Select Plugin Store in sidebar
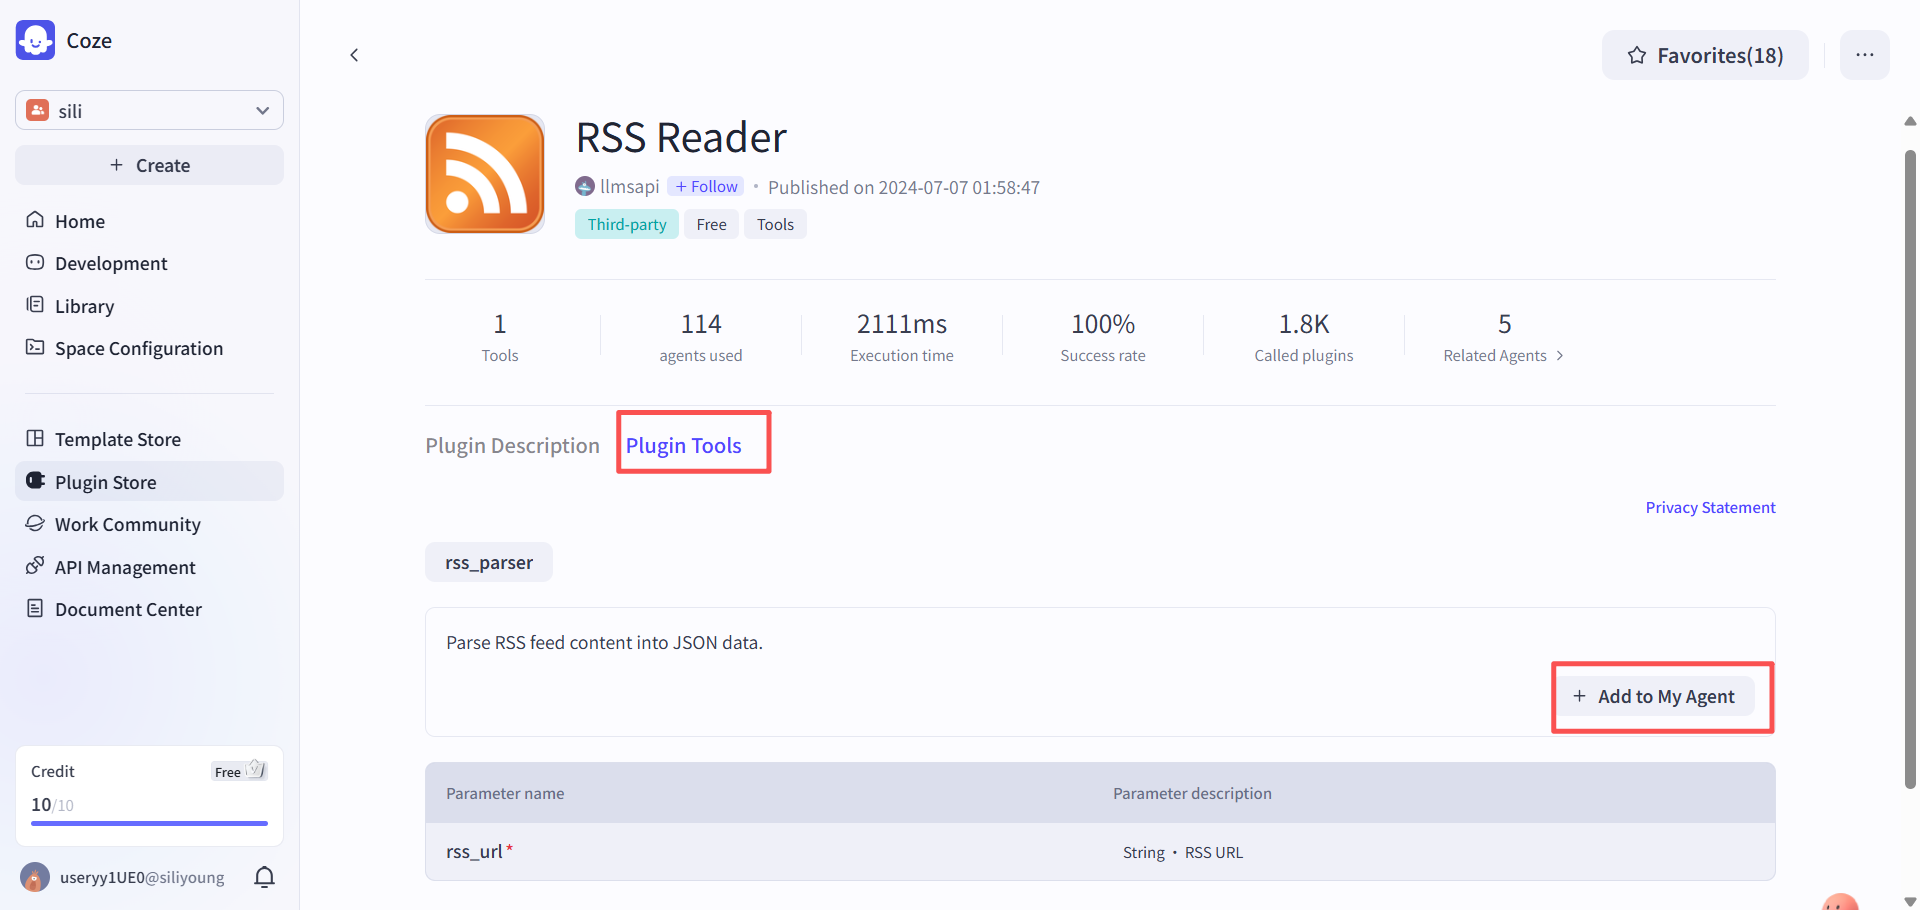The image size is (1920, 910). click(149, 481)
